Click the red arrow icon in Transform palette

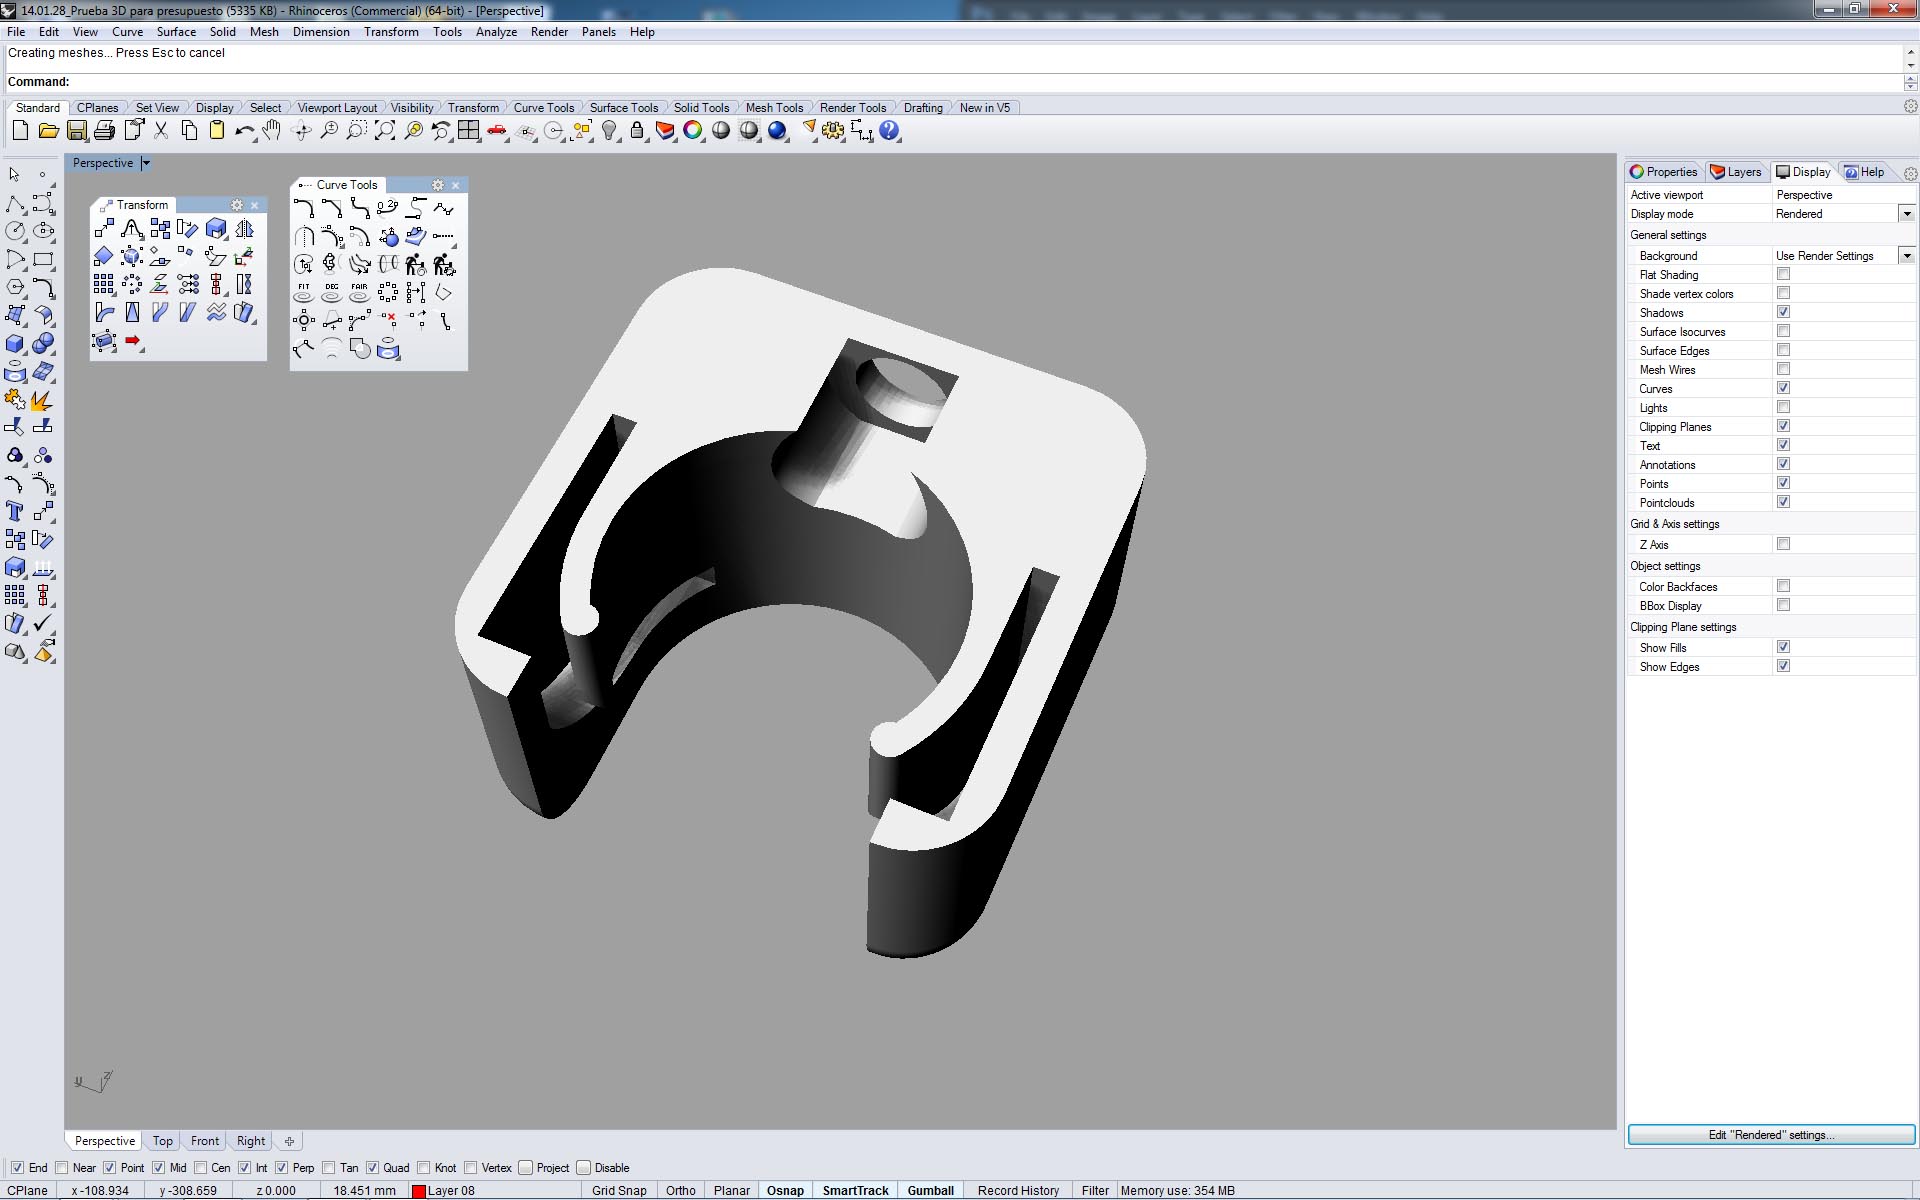[132, 341]
